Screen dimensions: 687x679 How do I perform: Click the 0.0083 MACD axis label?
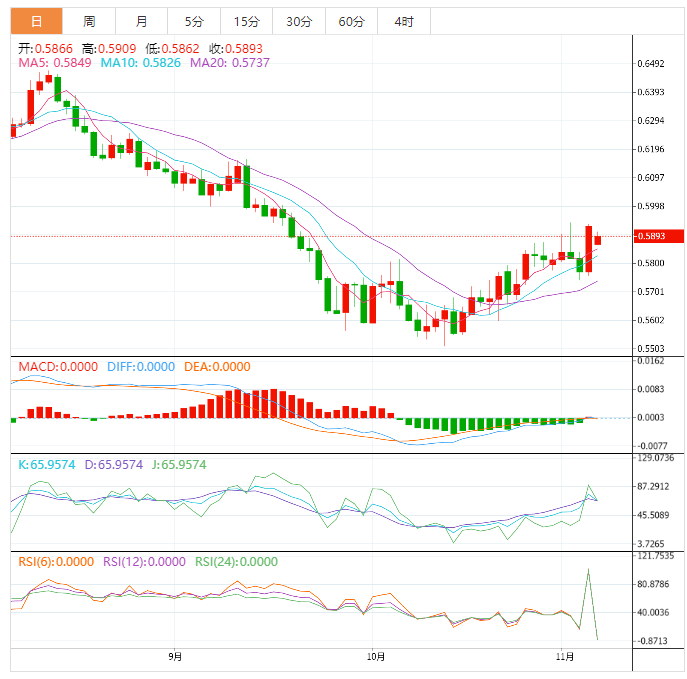pos(651,389)
